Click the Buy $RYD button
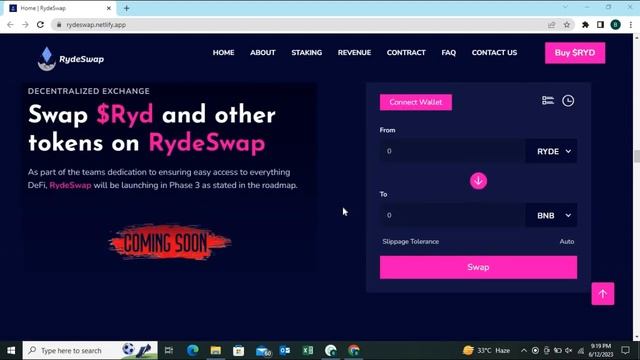Viewport: 640px width, 360px height. point(575,53)
